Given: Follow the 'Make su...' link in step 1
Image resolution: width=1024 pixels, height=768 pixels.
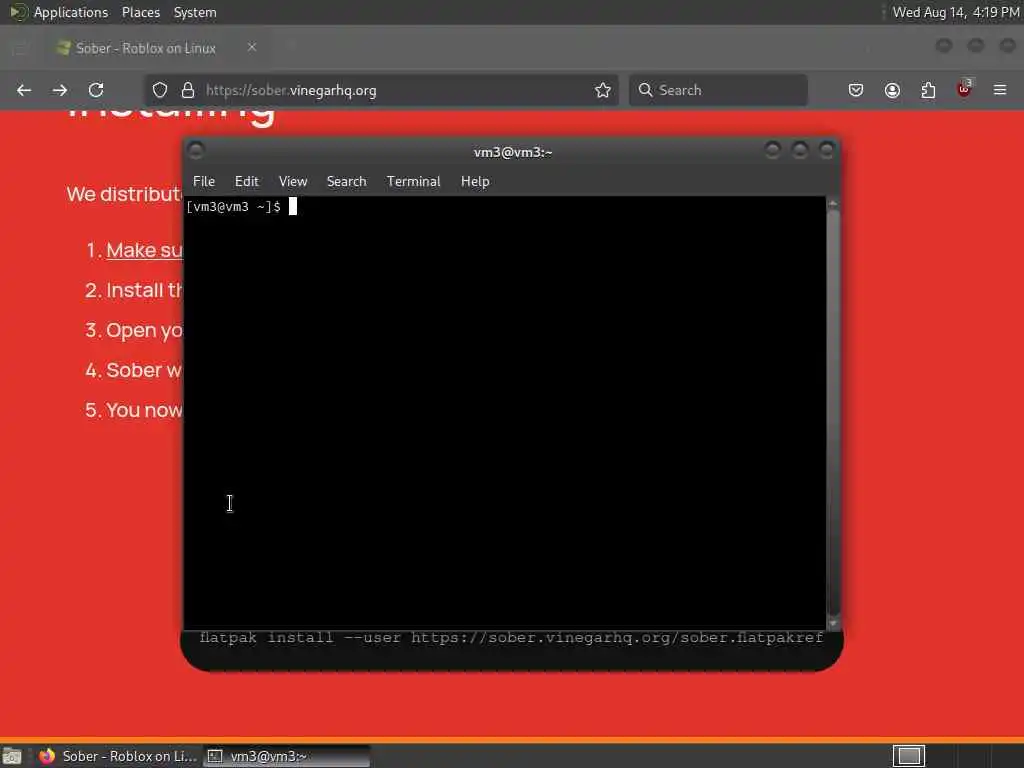Looking at the screenshot, I should [x=145, y=250].
